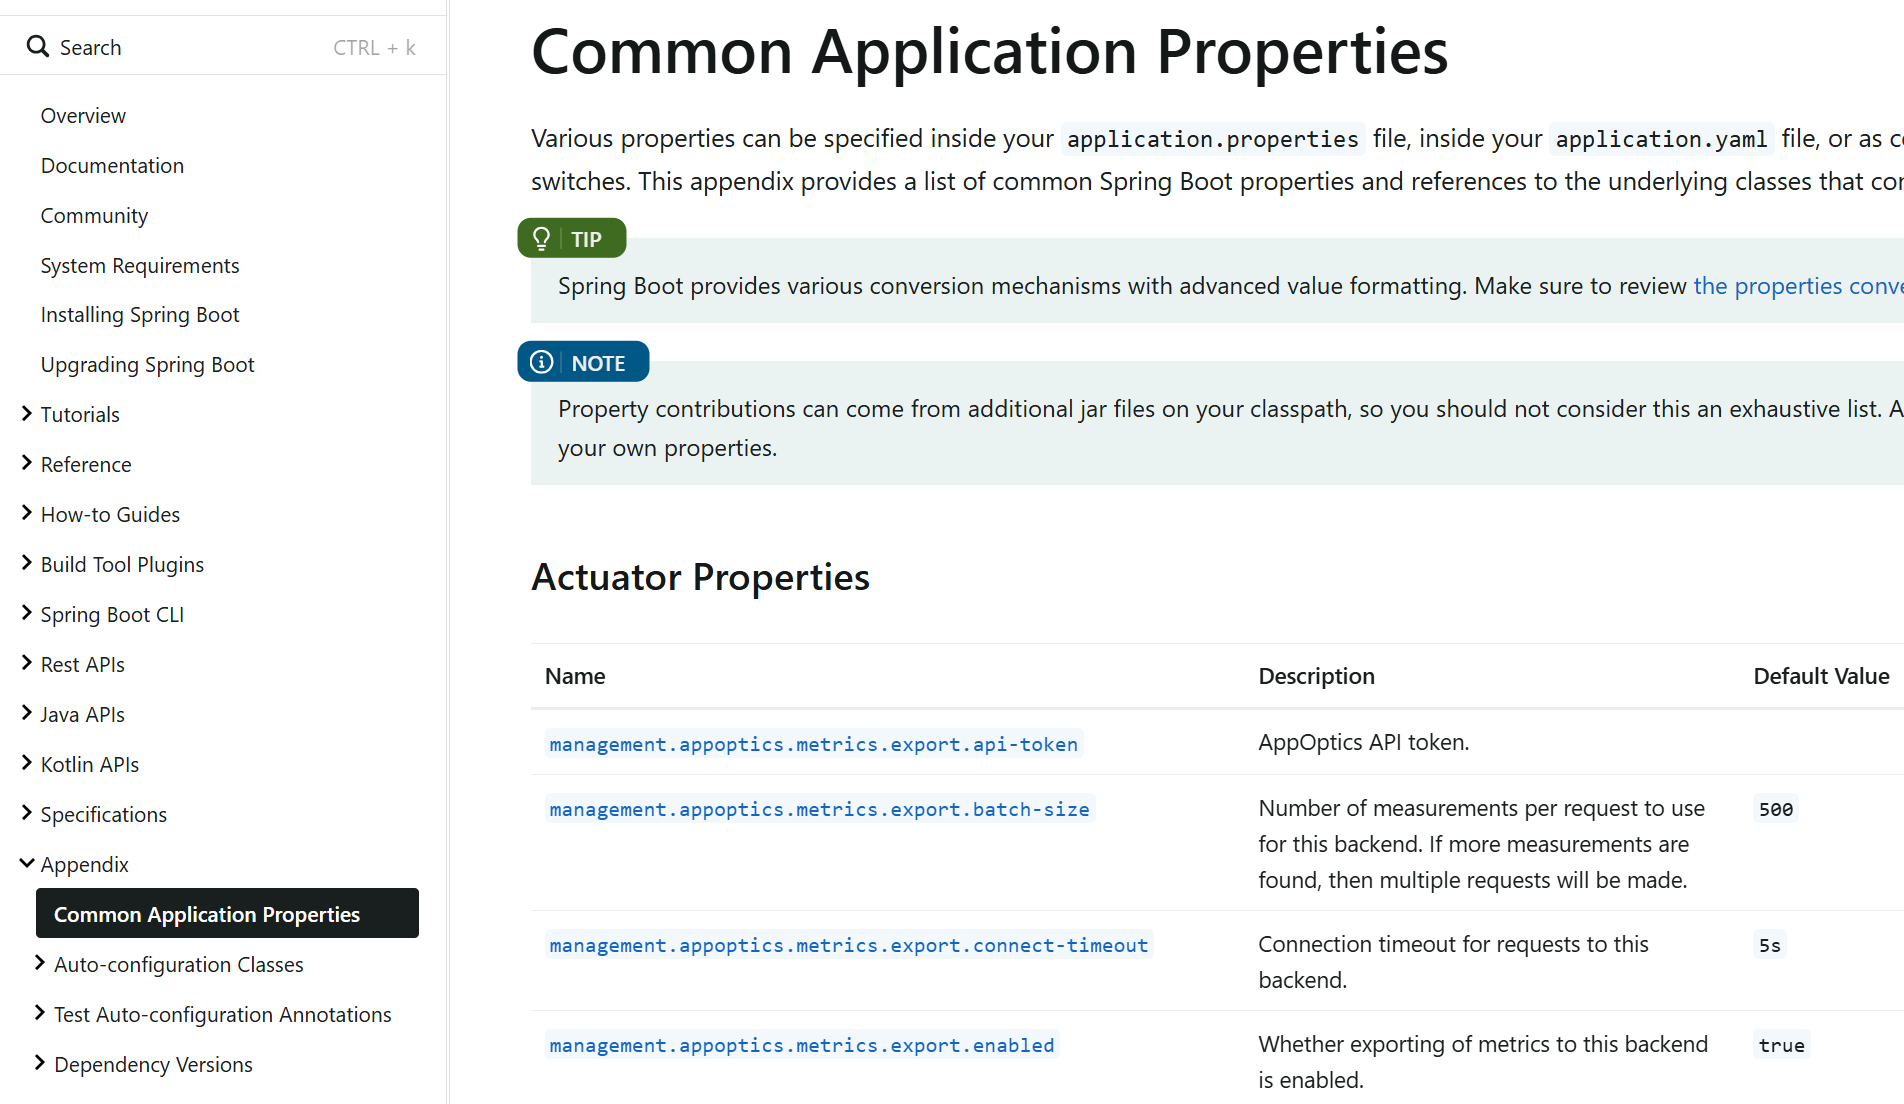The width and height of the screenshot is (1904, 1104).
Task: Click the default value 5s
Action: pyautogui.click(x=1770, y=945)
